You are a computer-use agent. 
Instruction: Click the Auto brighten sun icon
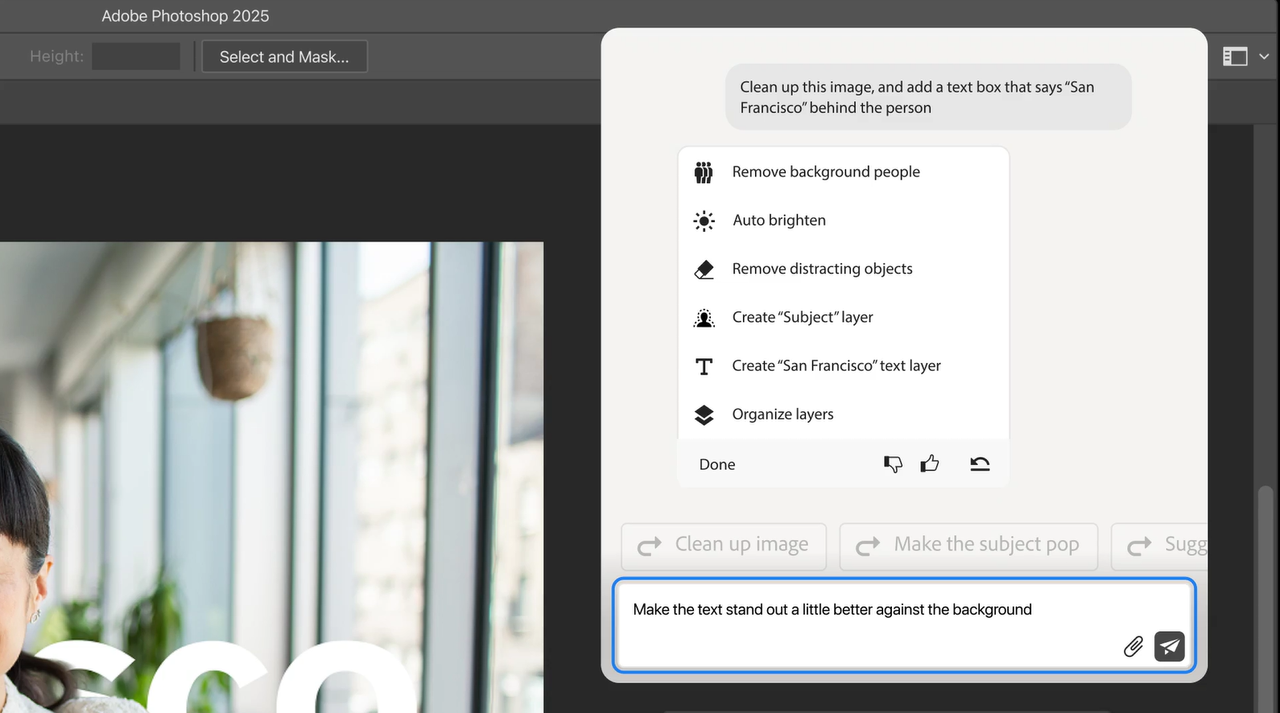coord(704,221)
